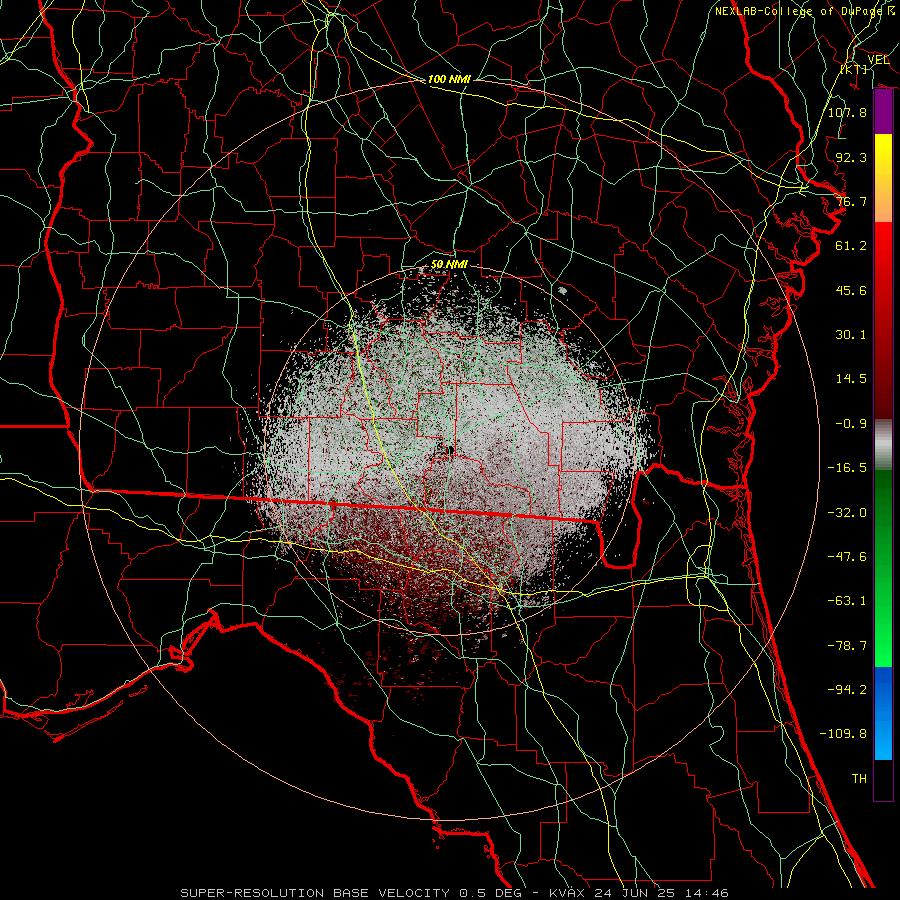Click the gray near-zero segment of scale

[883, 445]
